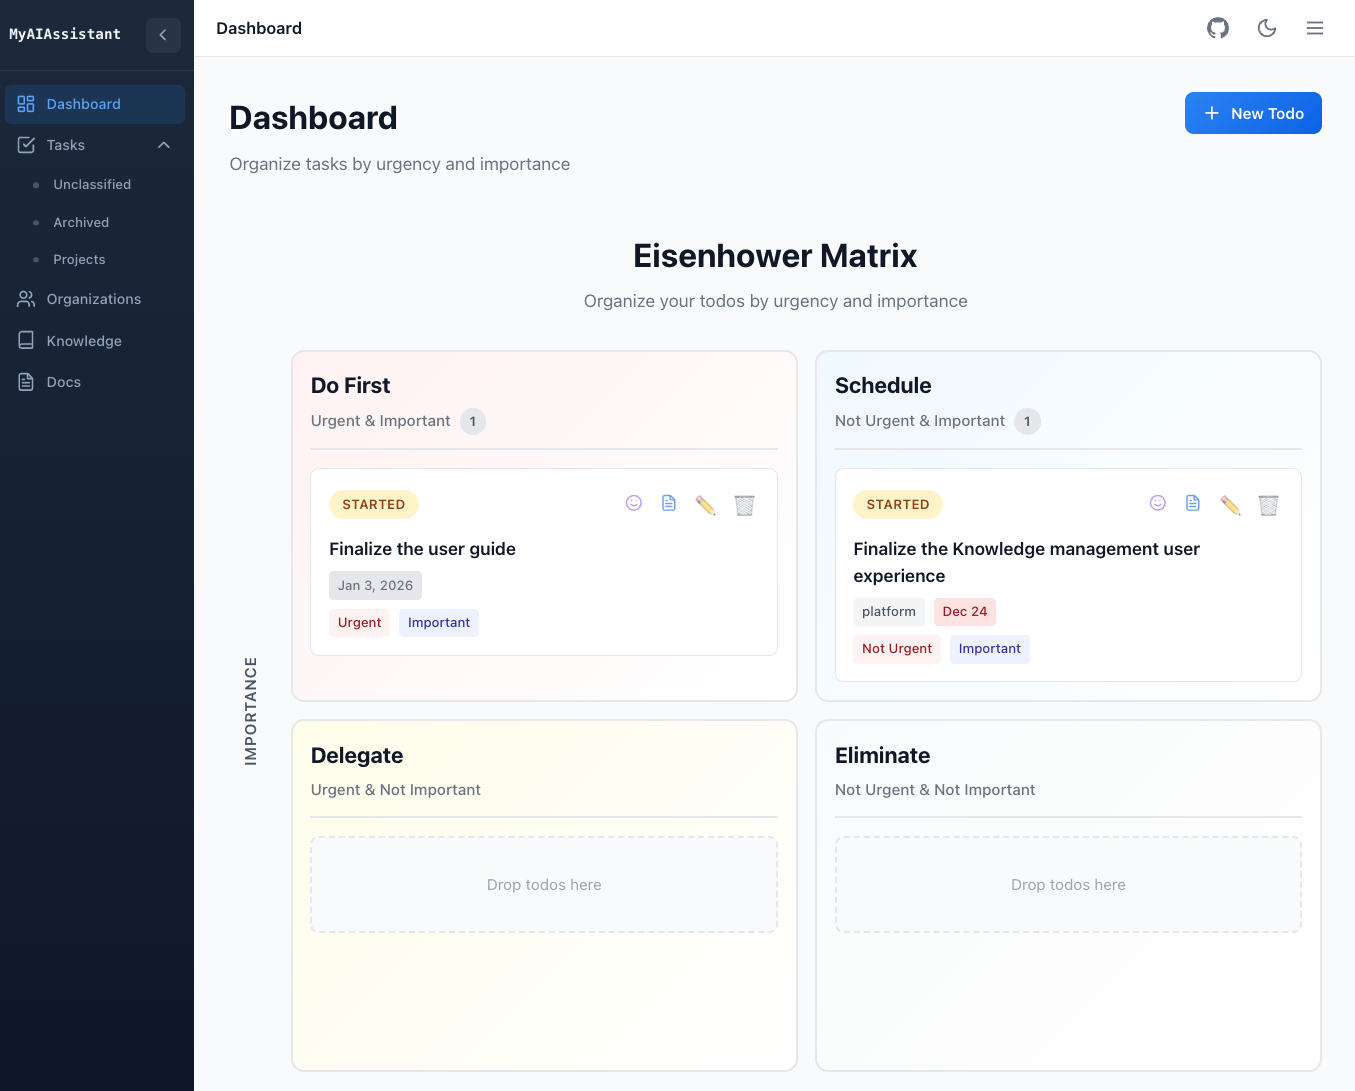Screen dimensions: 1355x1091
Task: Open the document icon on user guide todo
Action: [x=669, y=503]
